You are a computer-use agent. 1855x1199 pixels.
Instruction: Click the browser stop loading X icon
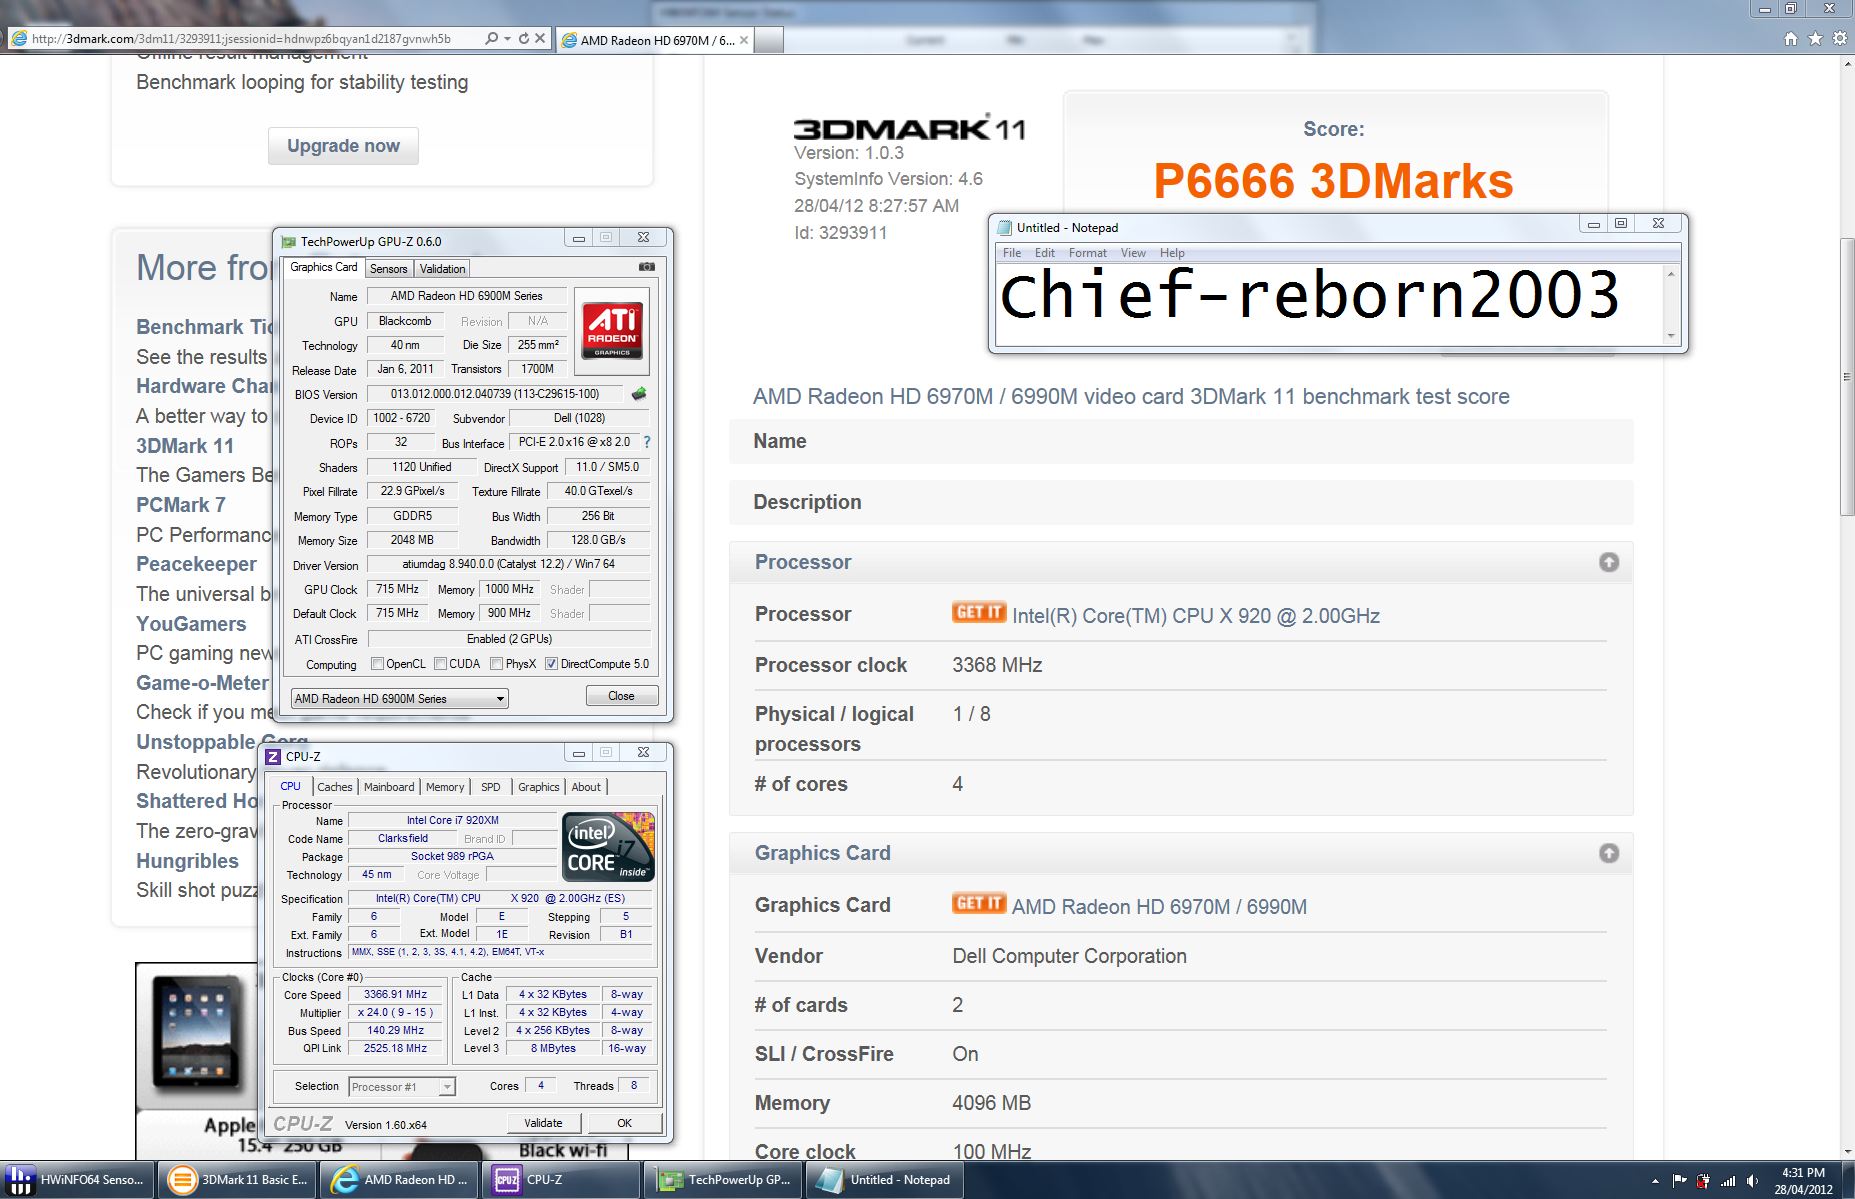click(x=540, y=39)
